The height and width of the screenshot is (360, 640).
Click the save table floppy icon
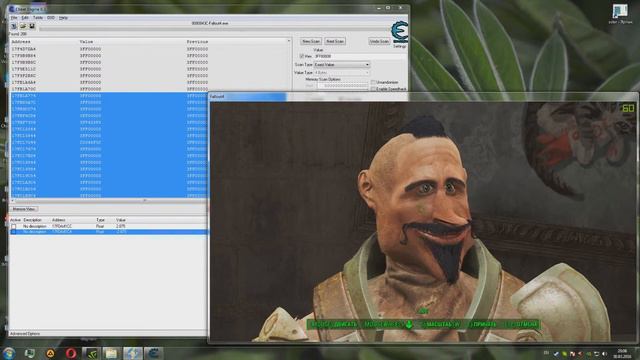[31, 26]
